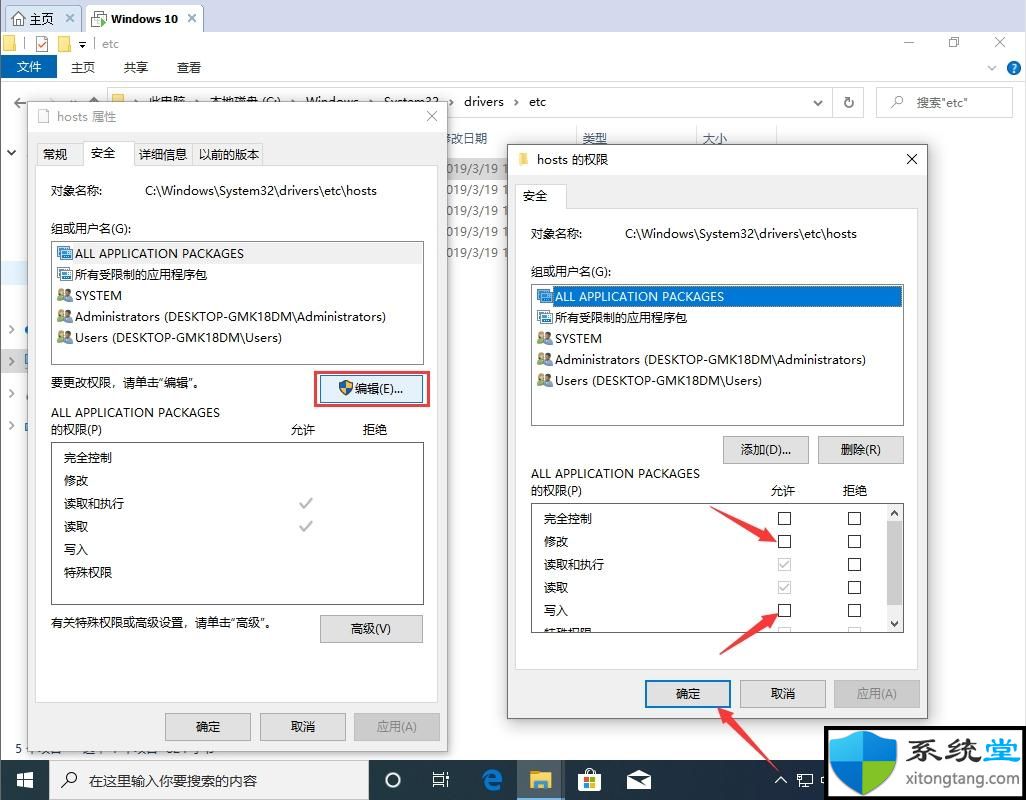Check 修改 deny checkbox

854,541
